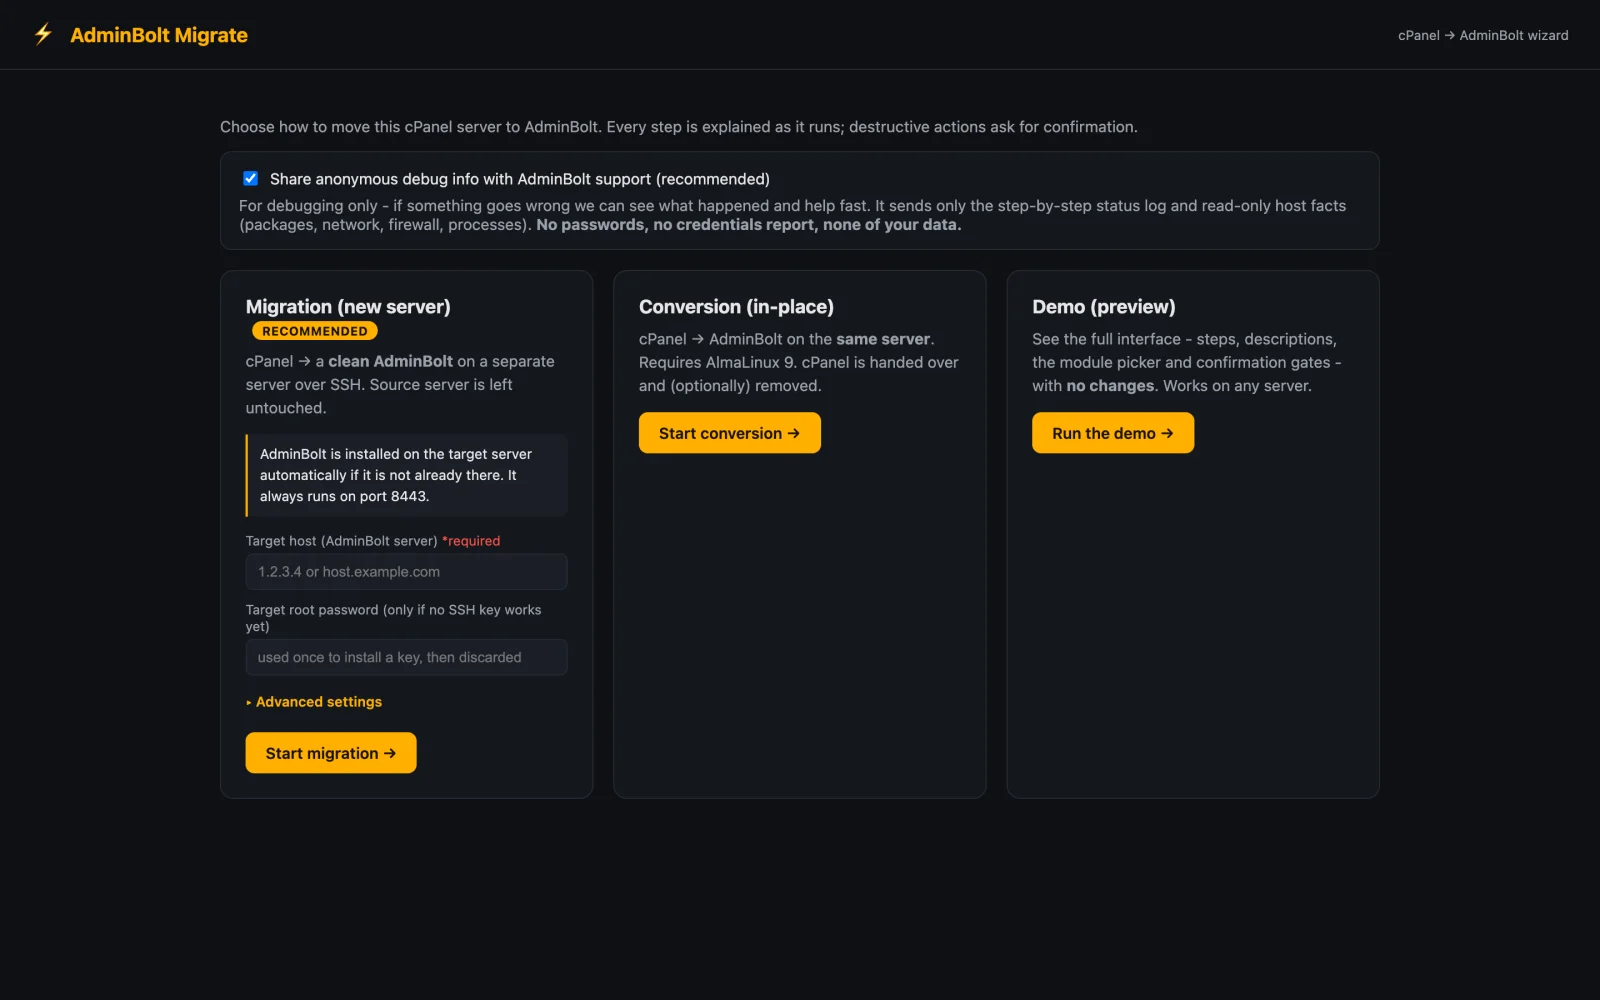
Task: Focus the Target root password field
Action: click(x=406, y=657)
